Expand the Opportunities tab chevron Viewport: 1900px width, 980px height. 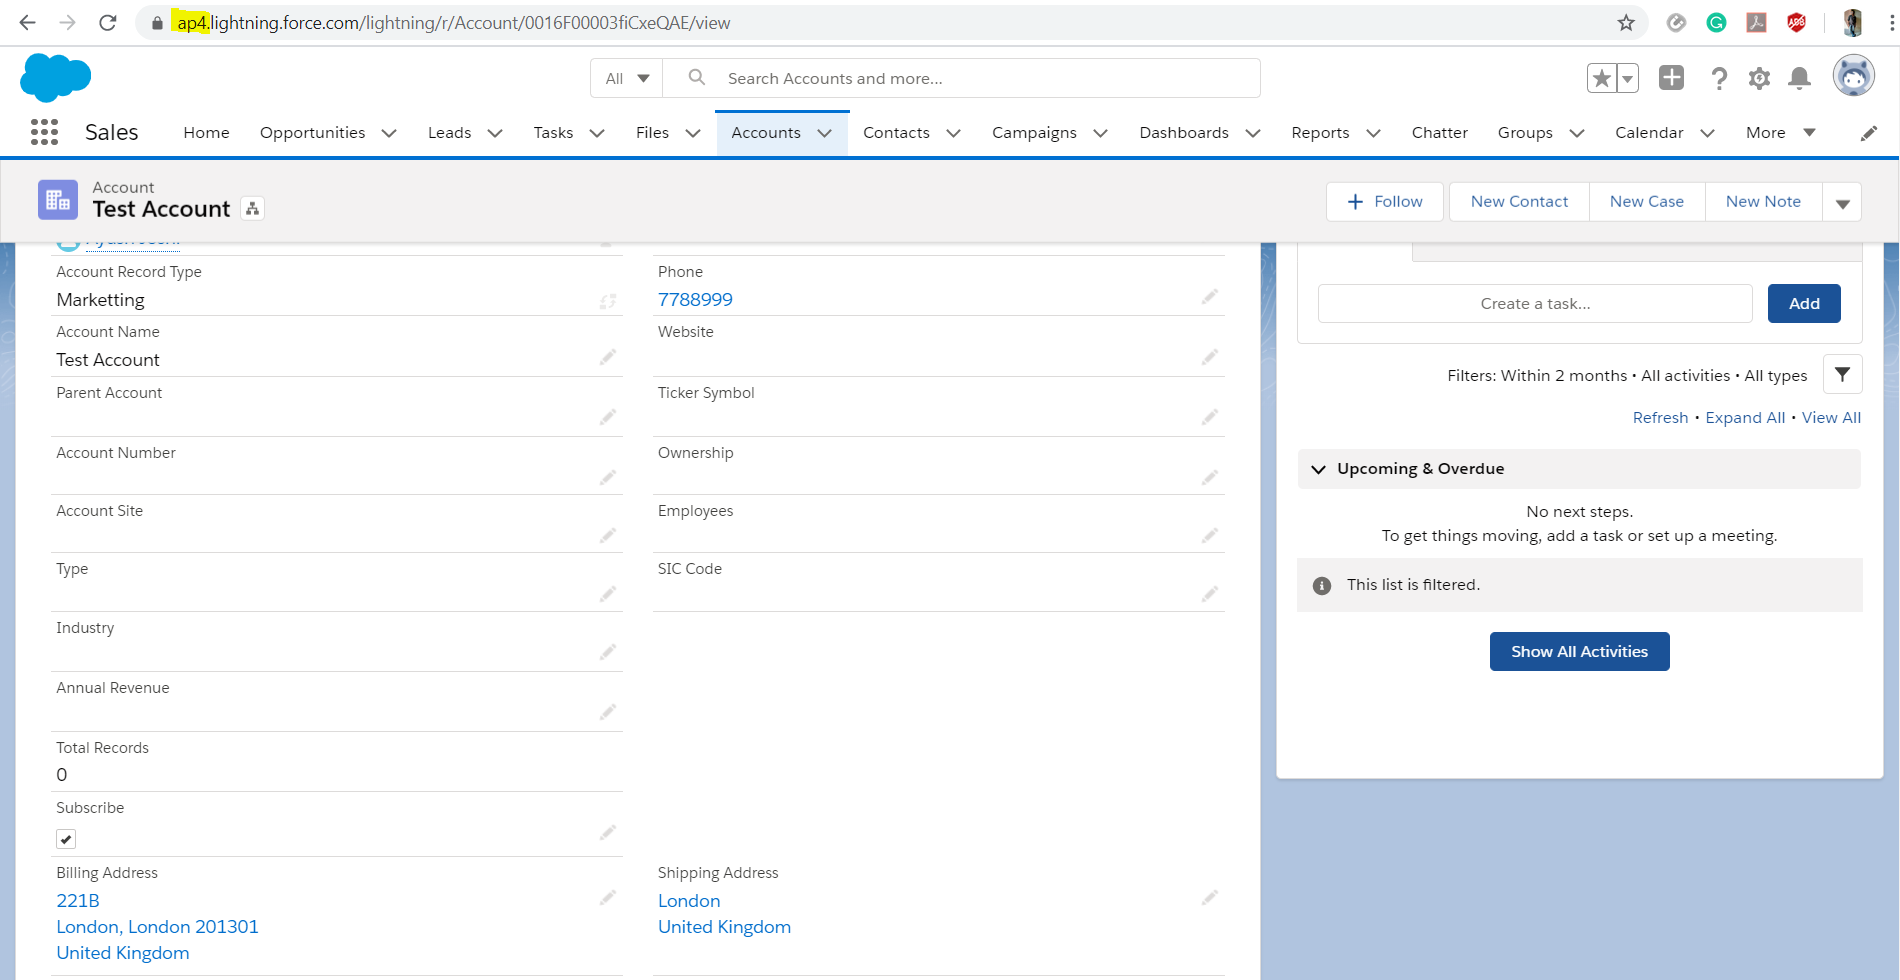pyautogui.click(x=389, y=133)
